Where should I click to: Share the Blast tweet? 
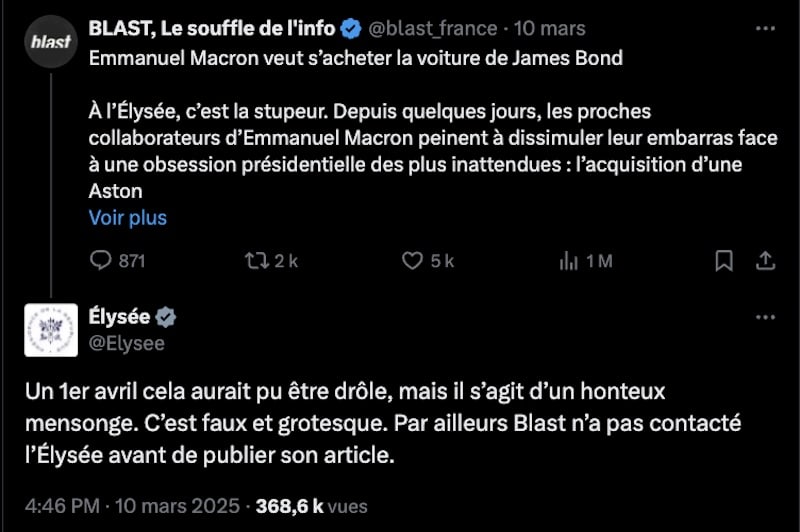tap(764, 261)
